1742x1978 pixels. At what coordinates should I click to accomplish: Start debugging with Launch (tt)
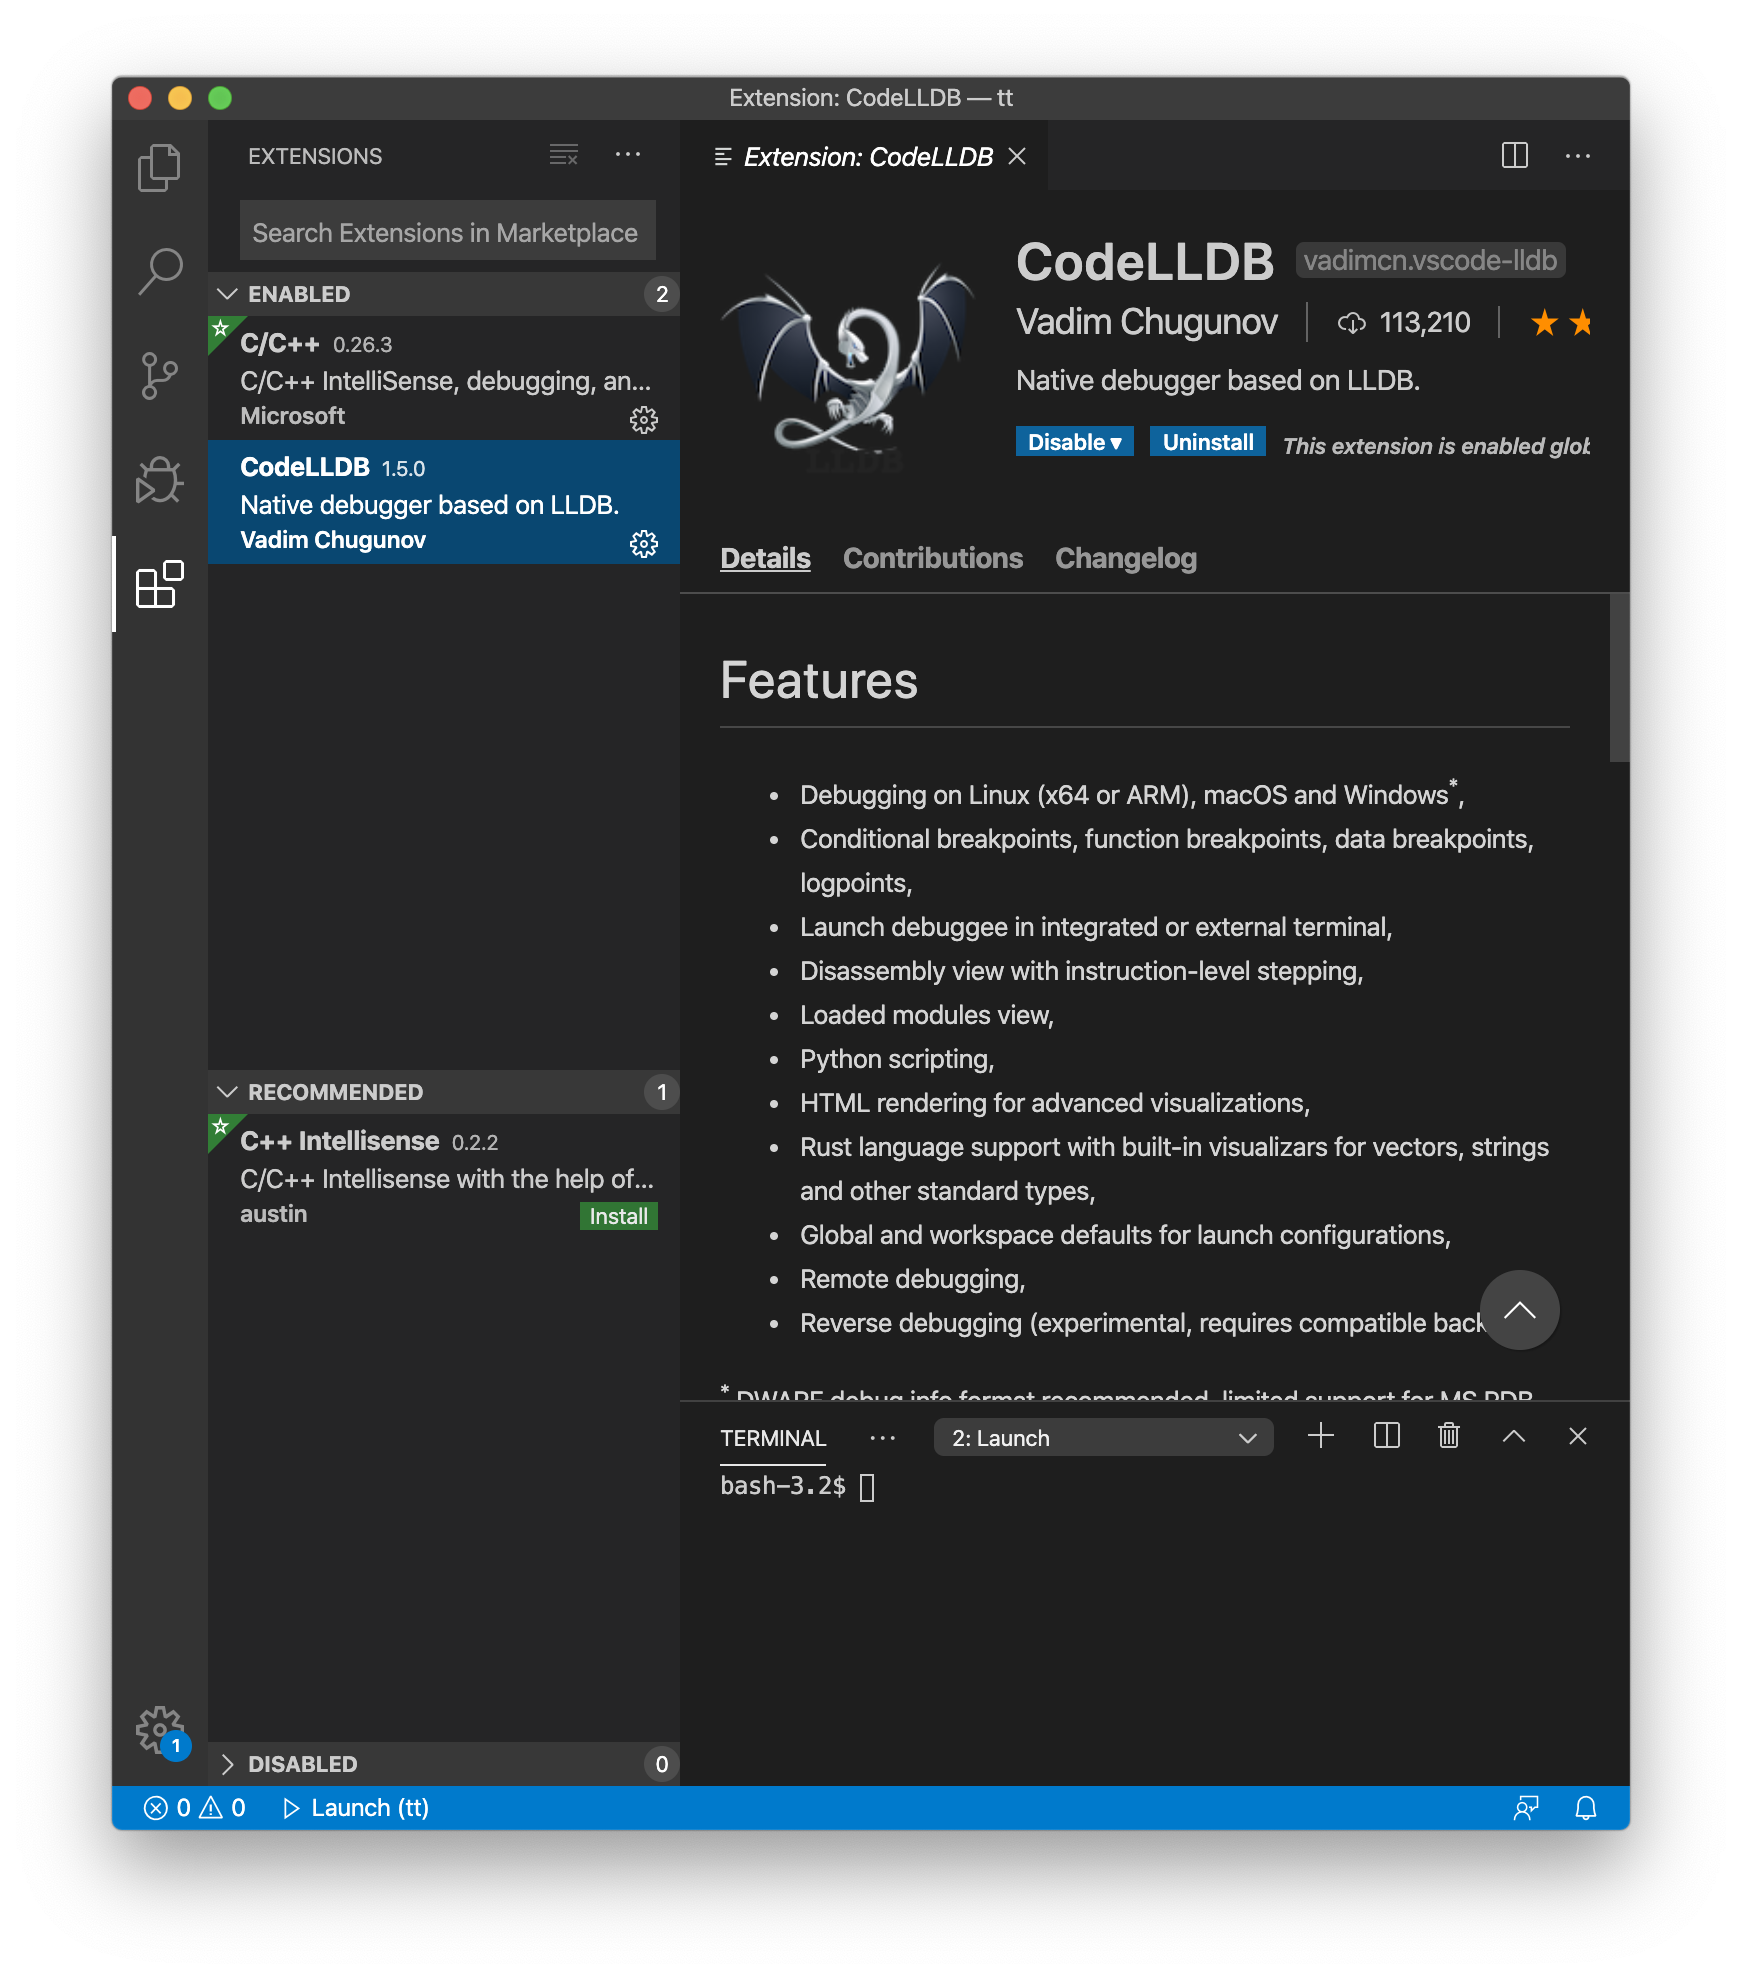pyautogui.click(x=356, y=1808)
